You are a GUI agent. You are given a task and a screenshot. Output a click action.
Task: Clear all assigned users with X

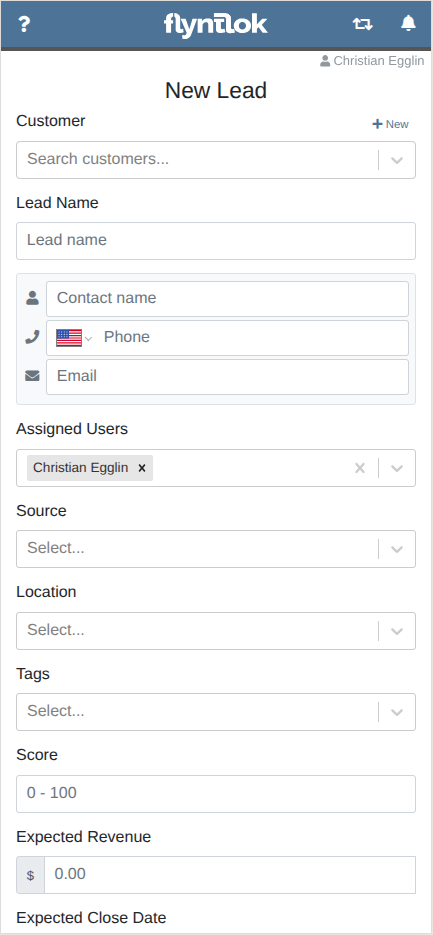(x=360, y=468)
